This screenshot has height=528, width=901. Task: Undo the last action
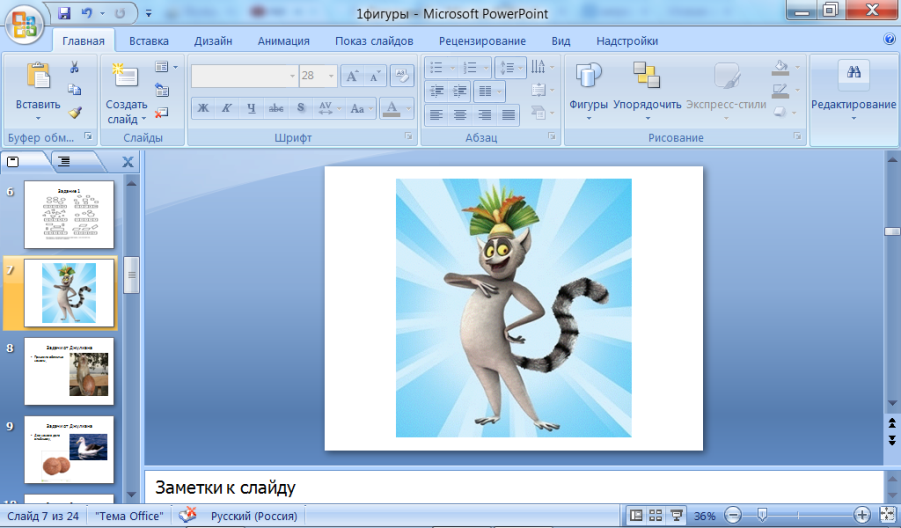pos(86,13)
